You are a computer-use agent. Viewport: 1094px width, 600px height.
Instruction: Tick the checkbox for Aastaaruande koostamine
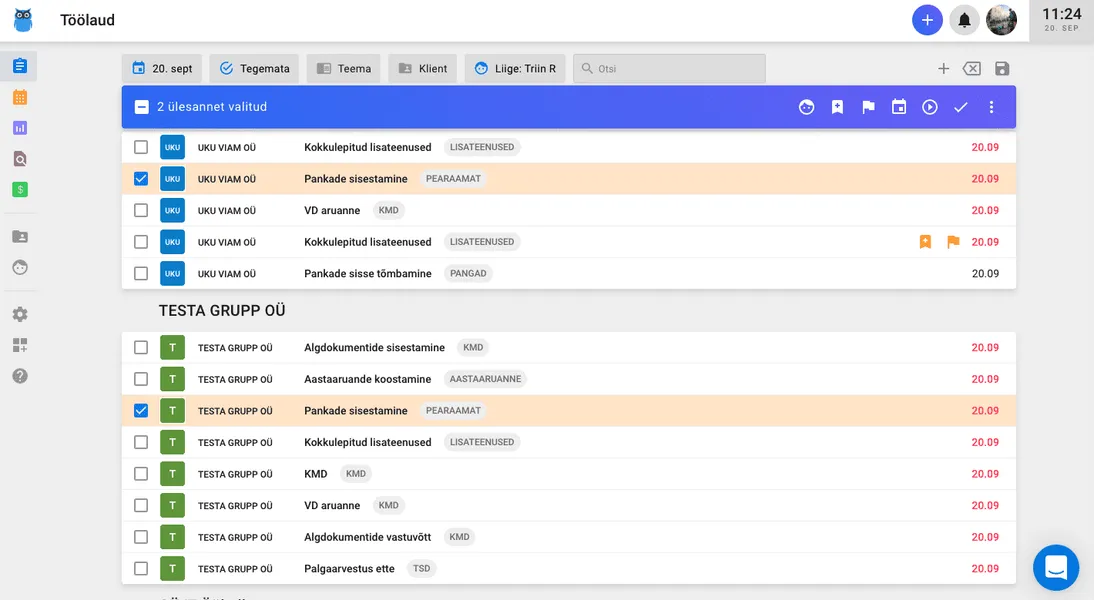click(141, 379)
